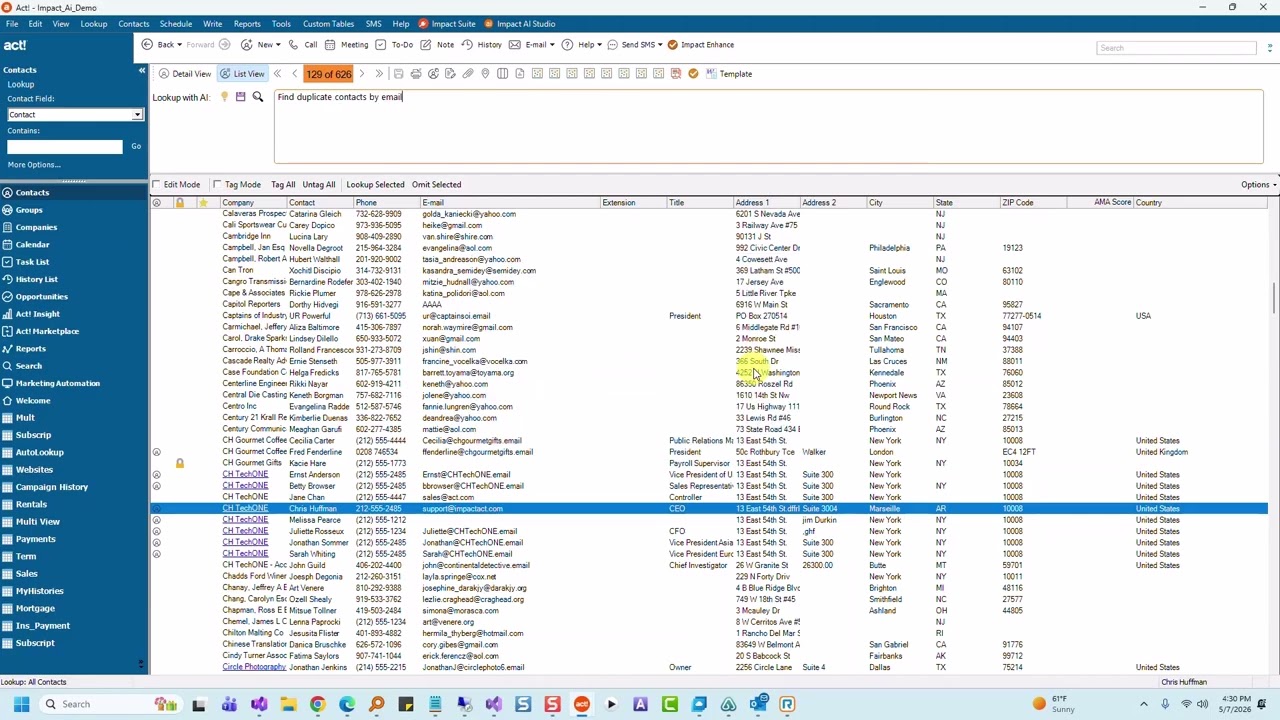The image size is (1280, 720).
Task: Open the Template tool
Action: pyautogui.click(x=729, y=74)
